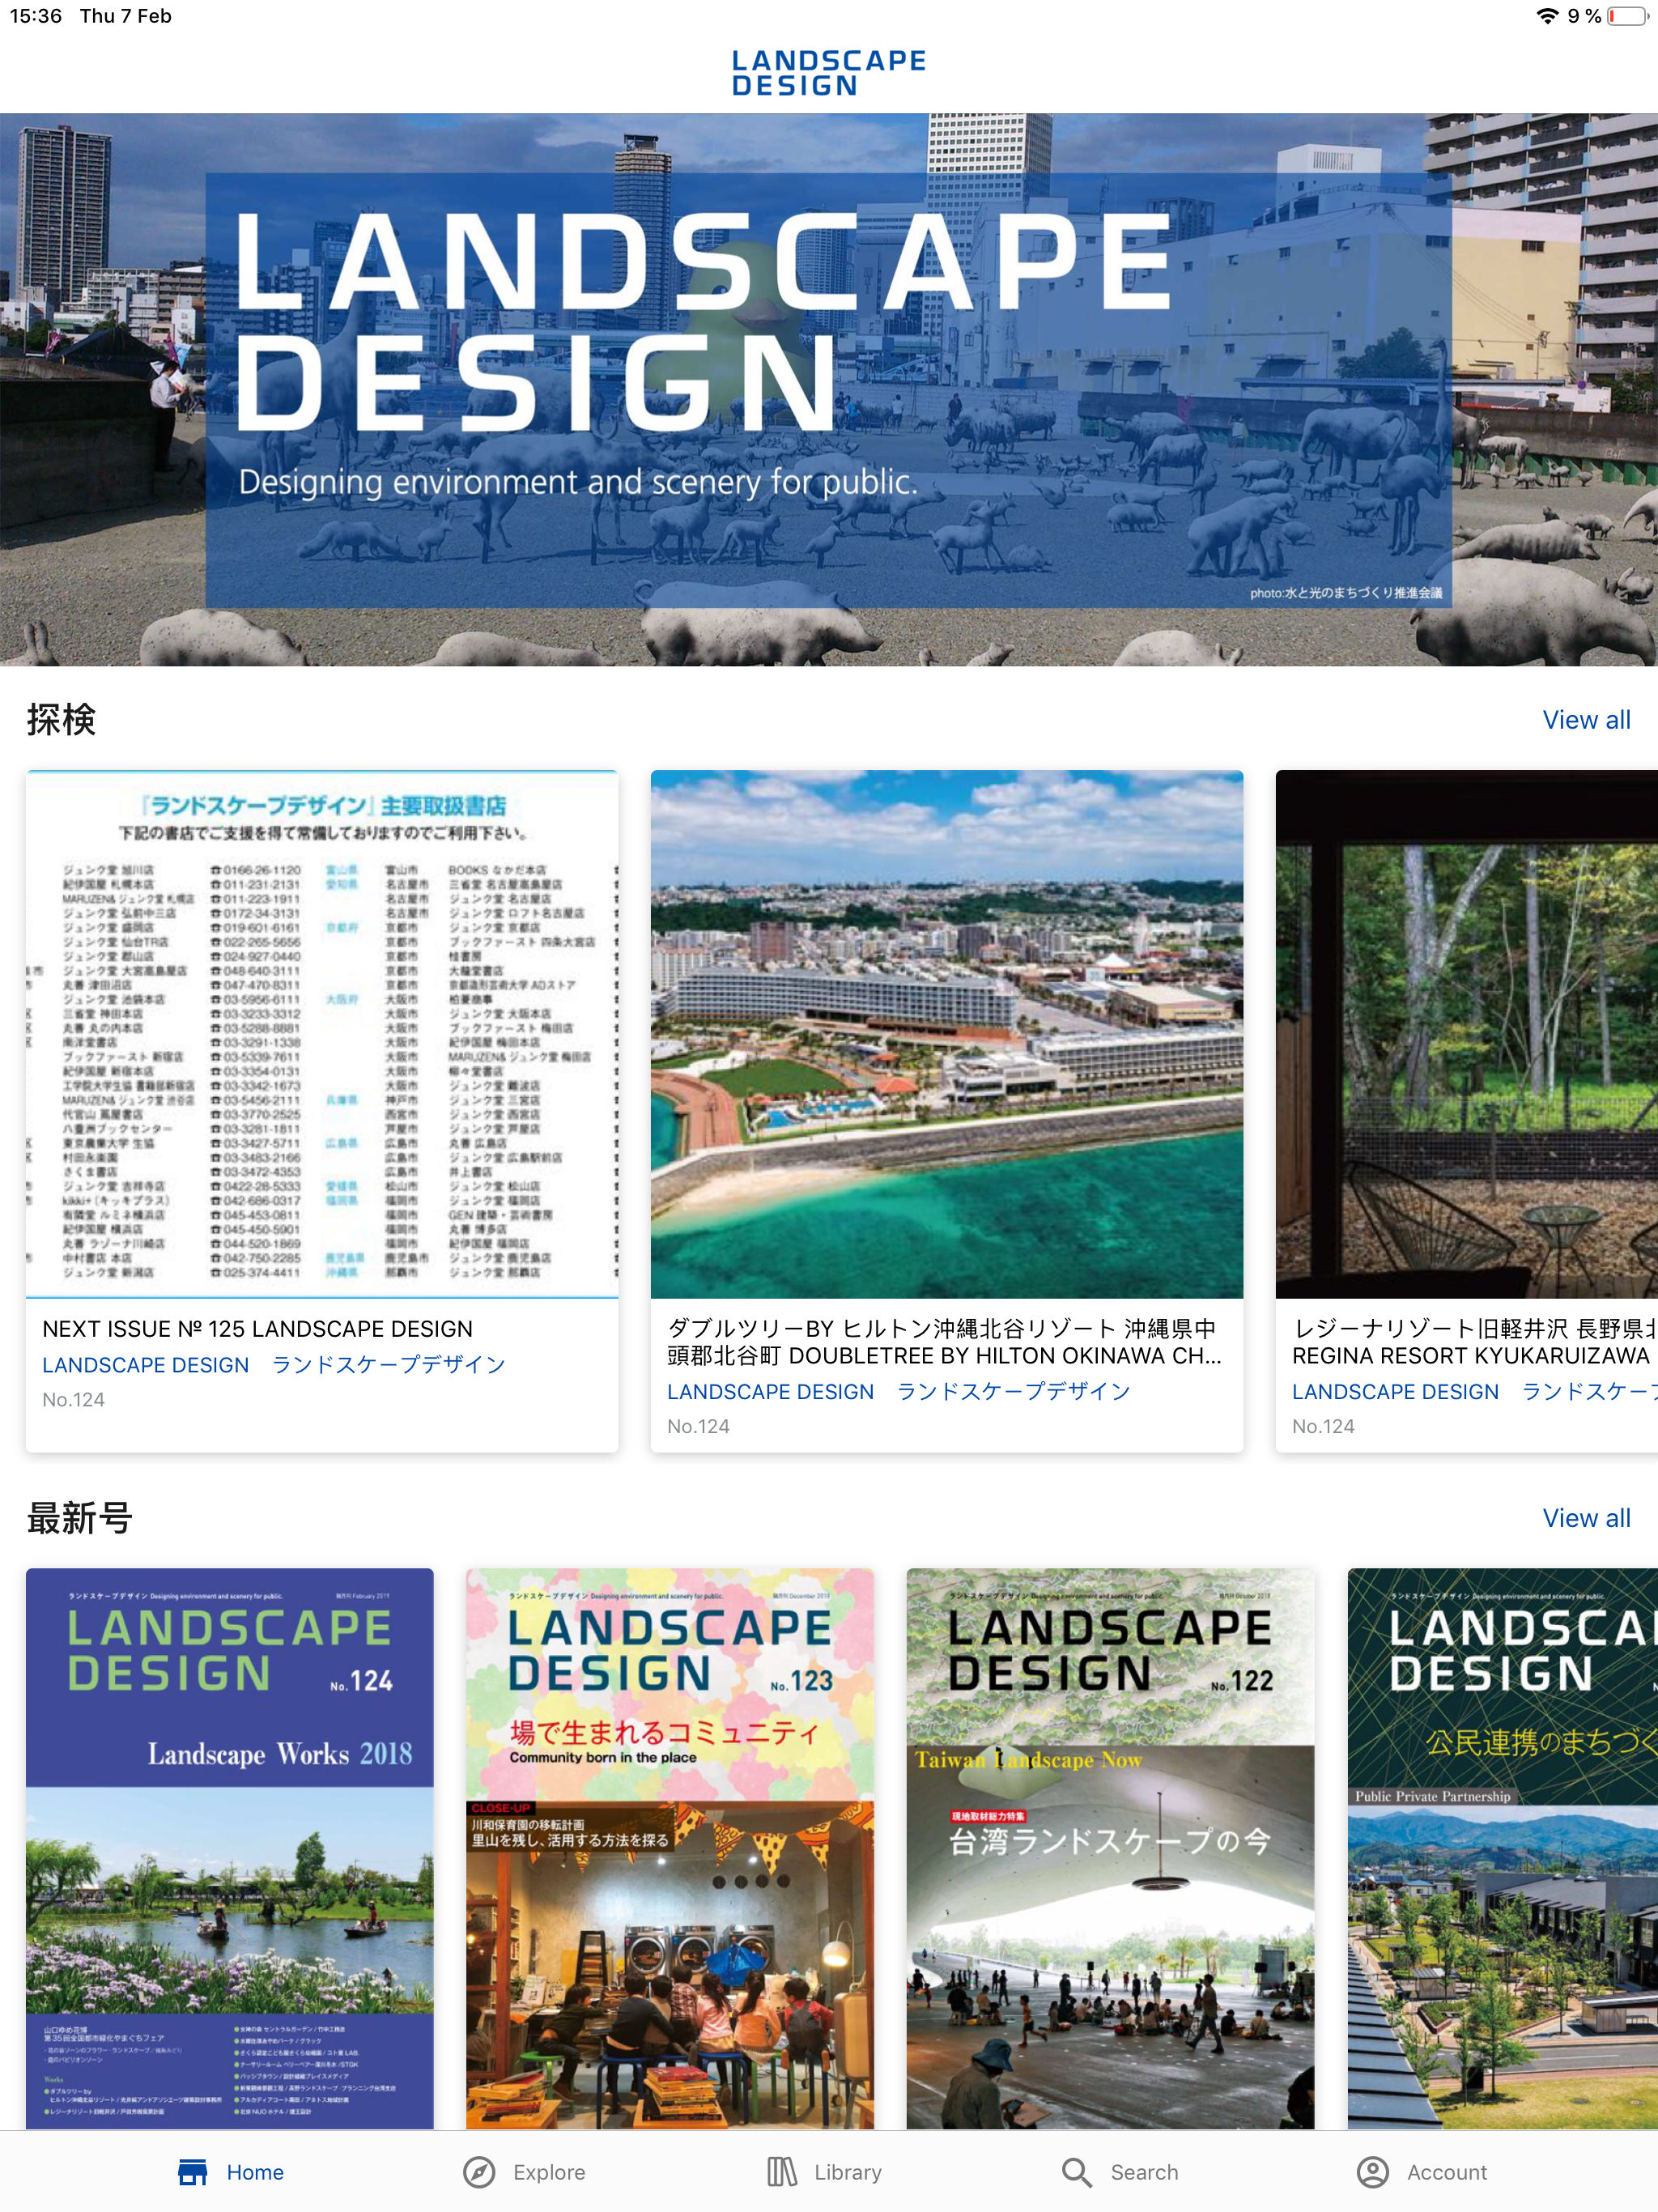1658x2212 pixels.
Task: Open Landscape Design No.124 cover
Action: [230, 1848]
